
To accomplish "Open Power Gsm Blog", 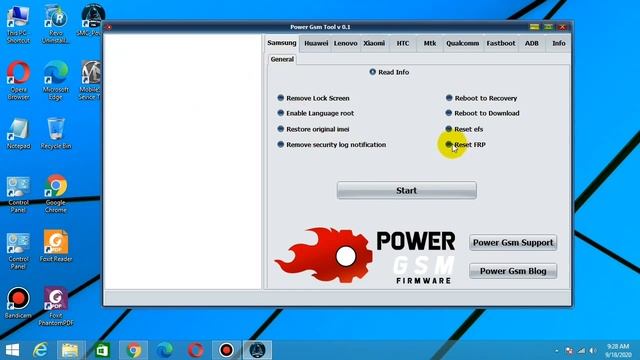I will 513,271.
